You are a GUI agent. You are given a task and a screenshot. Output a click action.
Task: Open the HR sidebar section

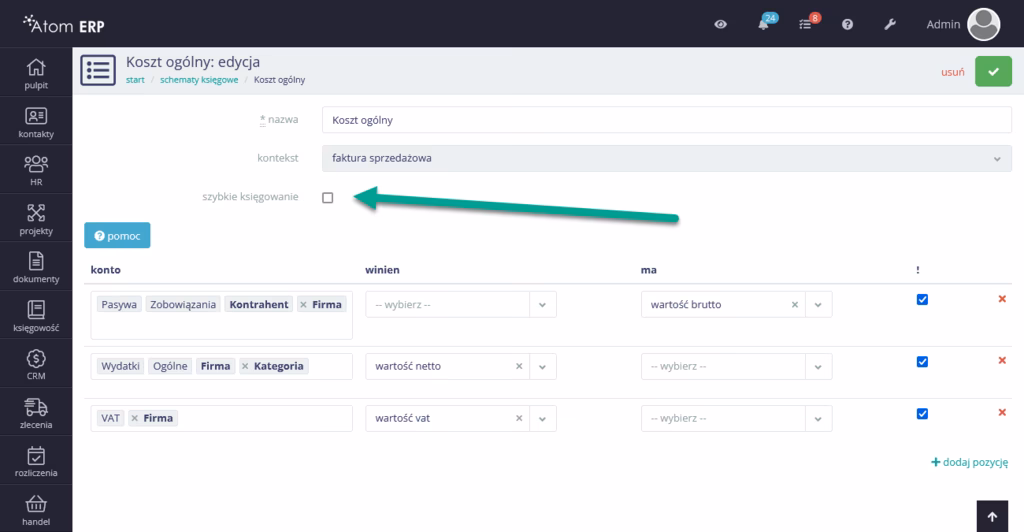point(36,169)
